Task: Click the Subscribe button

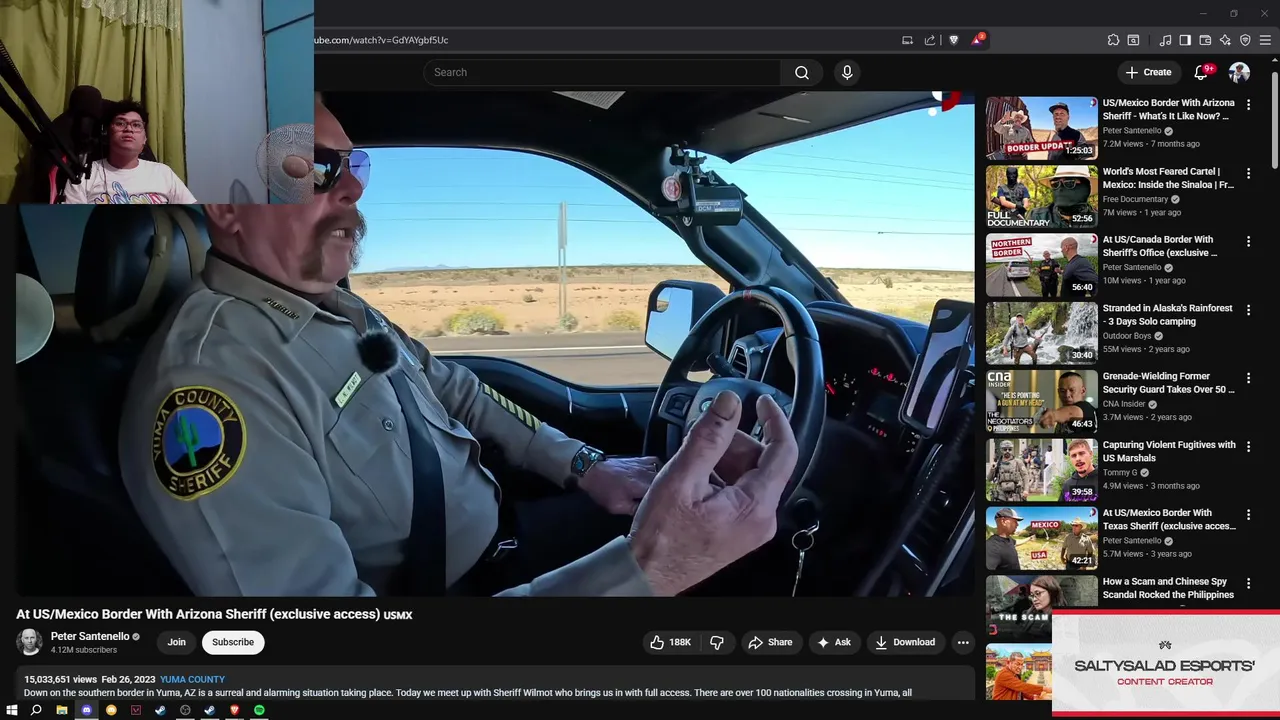Action: click(233, 642)
